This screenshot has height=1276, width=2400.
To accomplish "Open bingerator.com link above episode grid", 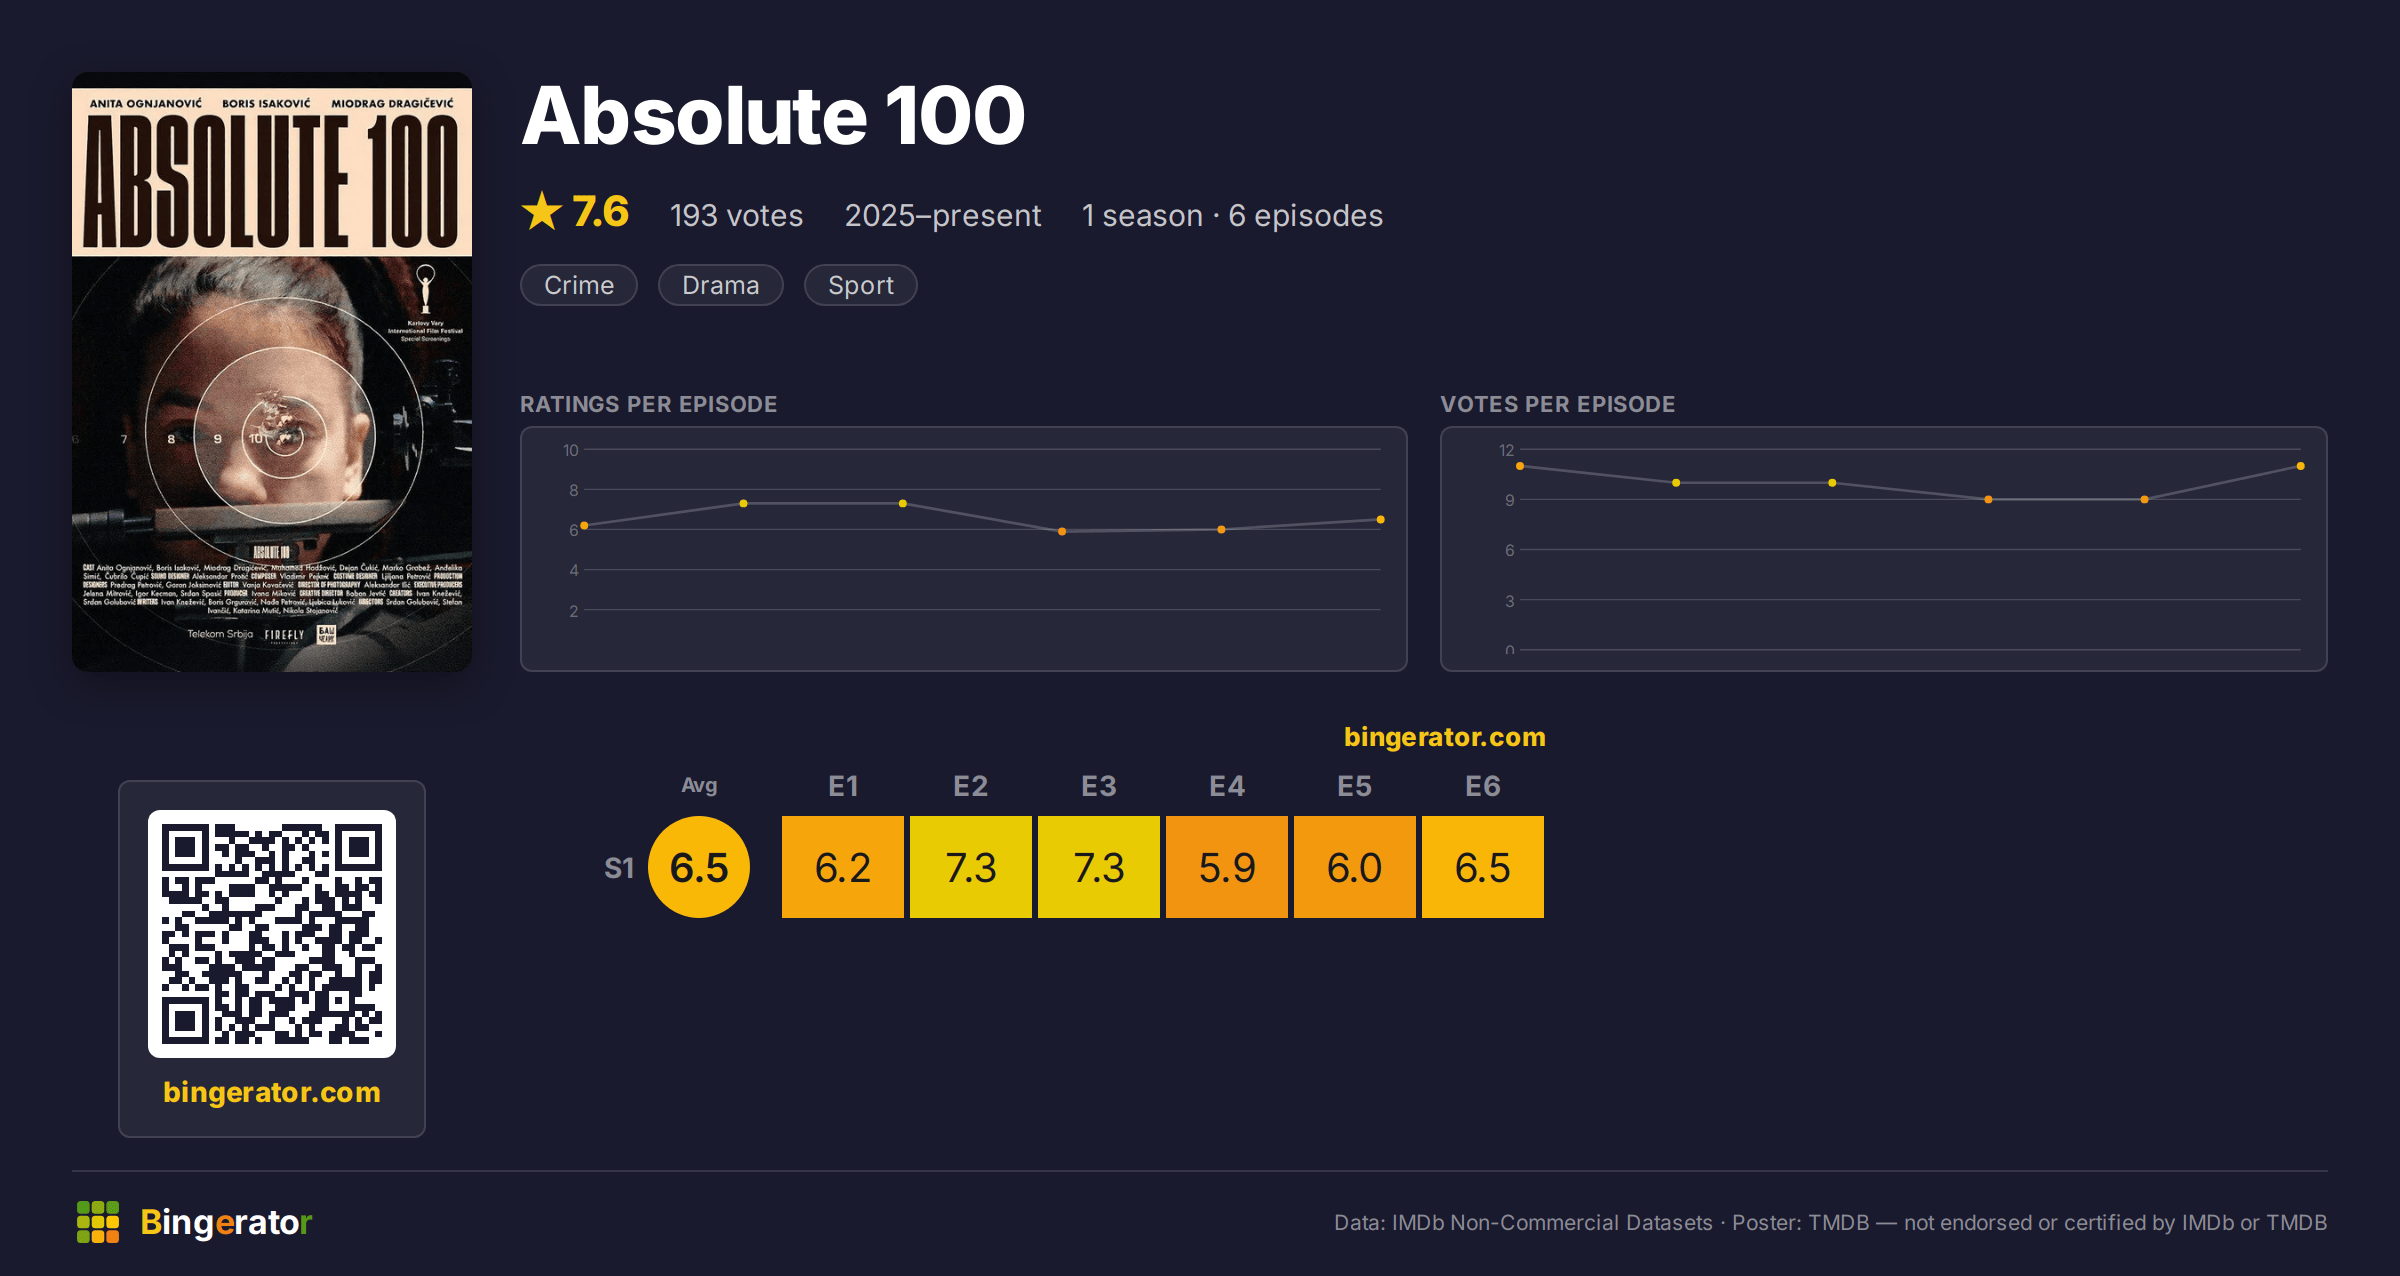I will tap(1445, 737).
